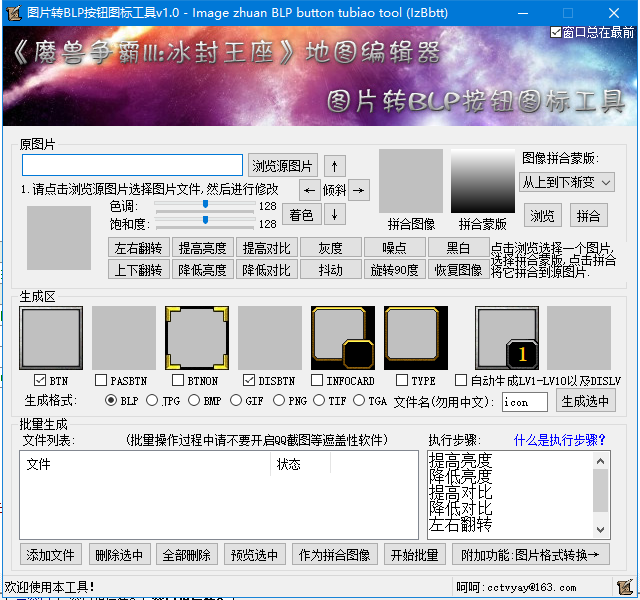The width and height of the screenshot is (640, 600).
Task: Select the BLP format radio button
Action: tap(111, 400)
